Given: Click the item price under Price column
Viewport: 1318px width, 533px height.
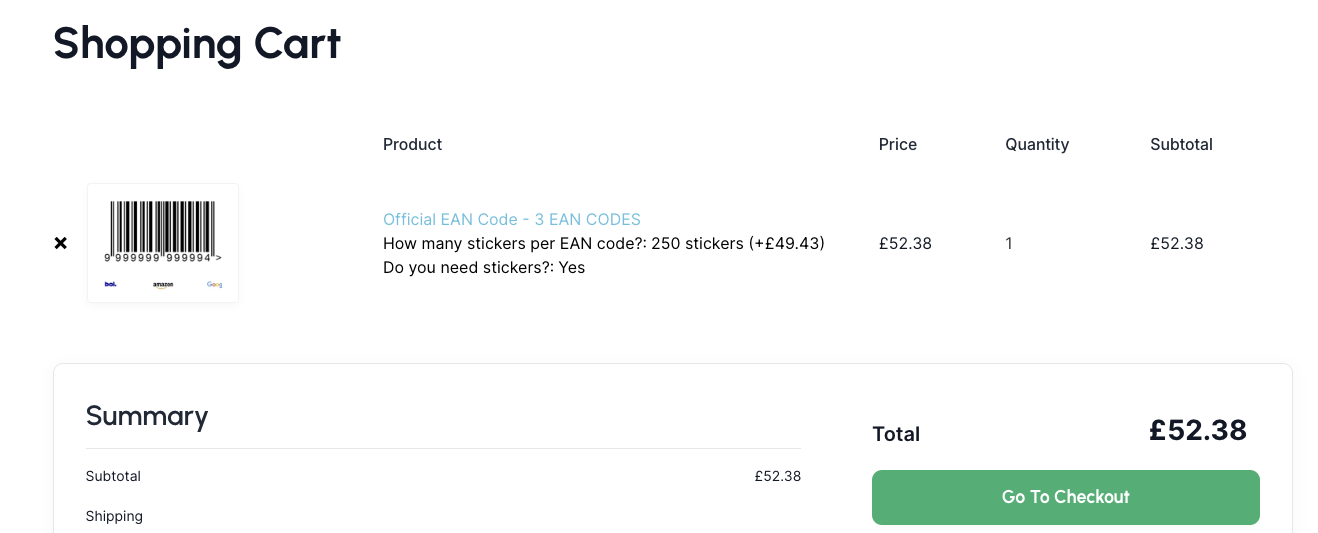Looking at the screenshot, I should coord(905,243).
